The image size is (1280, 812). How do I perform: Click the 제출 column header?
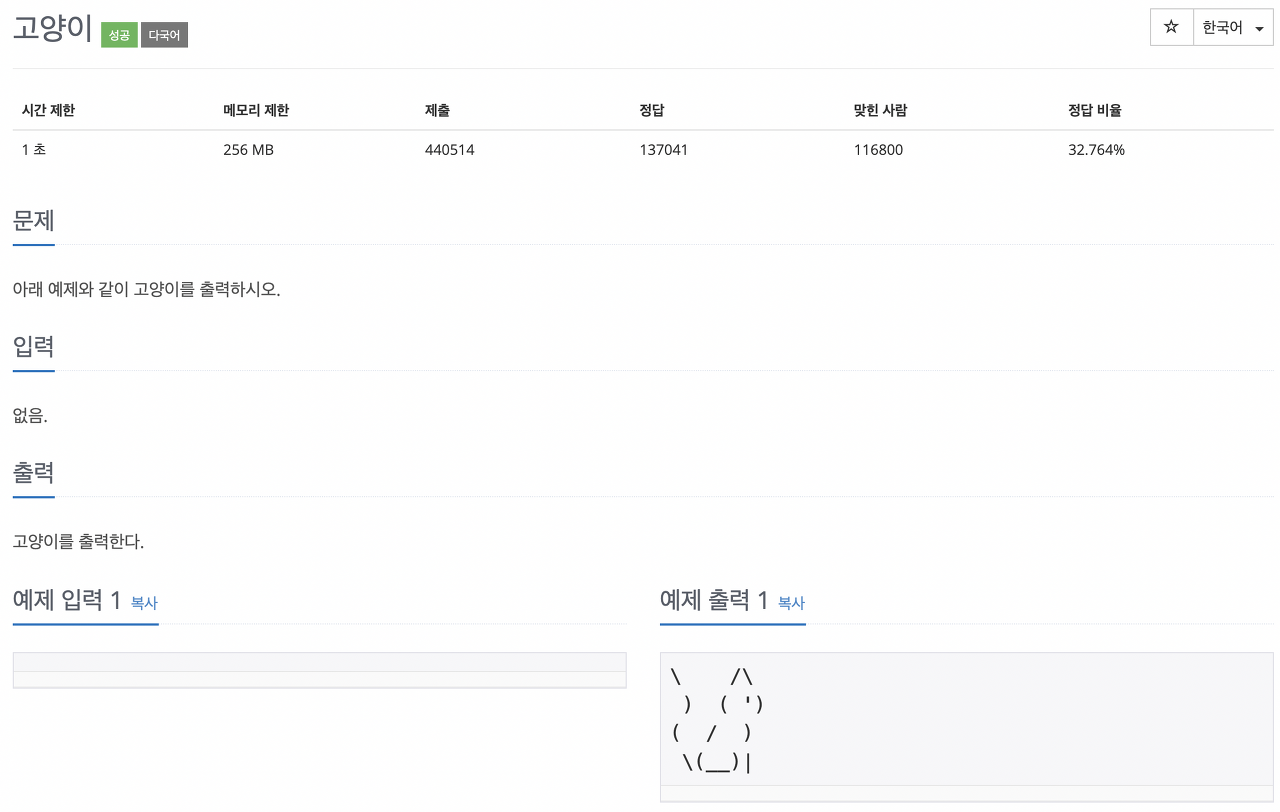click(437, 110)
